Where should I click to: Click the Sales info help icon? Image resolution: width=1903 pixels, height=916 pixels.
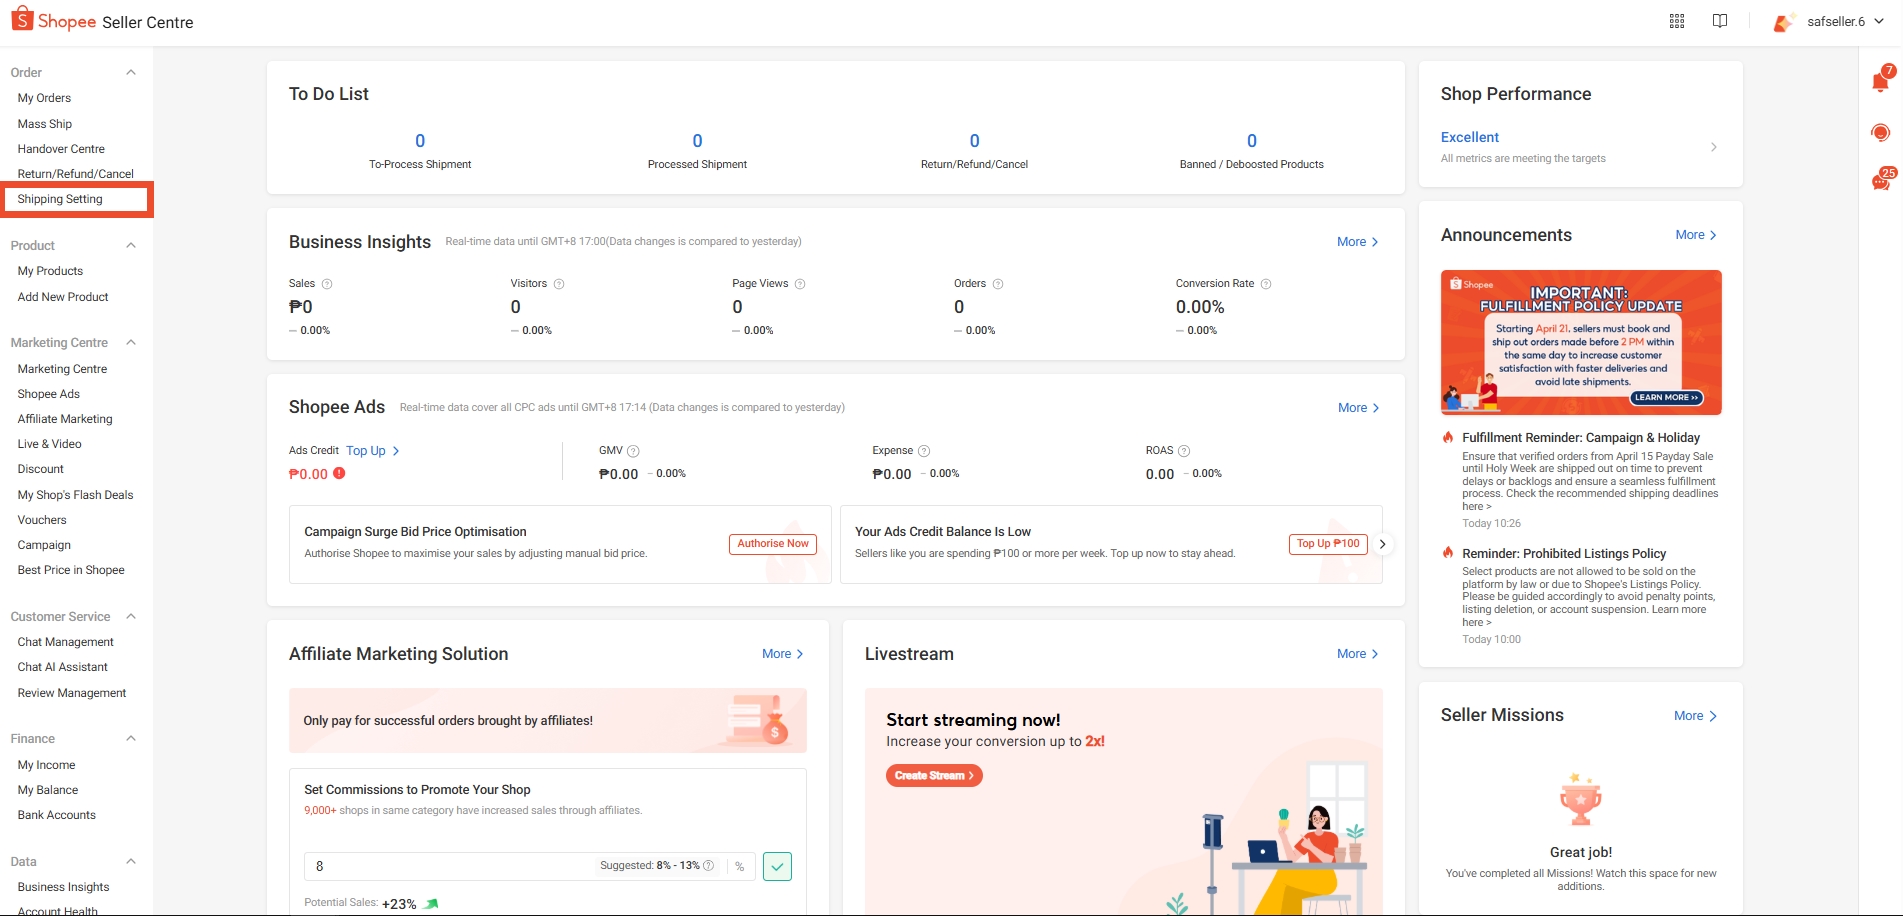pyautogui.click(x=327, y=284)
